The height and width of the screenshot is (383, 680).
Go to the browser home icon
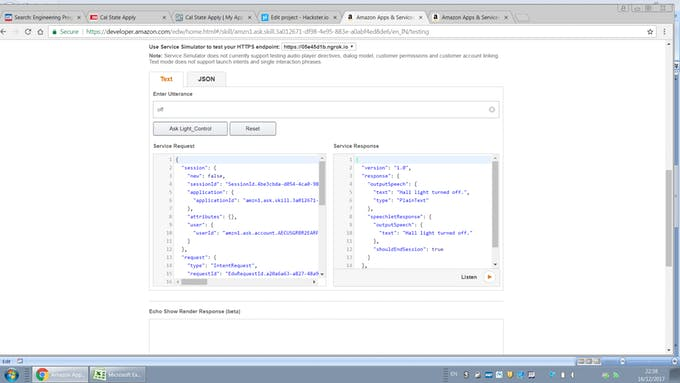point(40,32)
